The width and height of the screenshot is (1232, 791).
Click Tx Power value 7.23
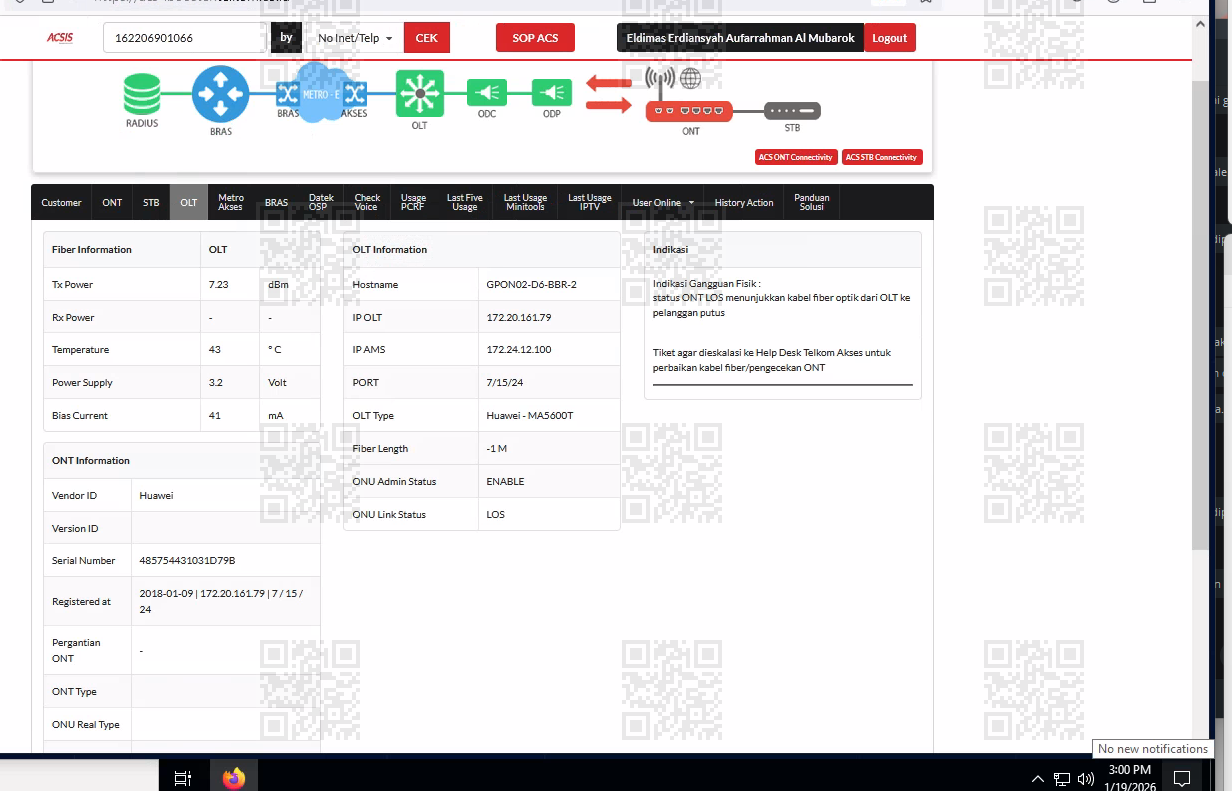pyautogui.click(x=218, y=285)
